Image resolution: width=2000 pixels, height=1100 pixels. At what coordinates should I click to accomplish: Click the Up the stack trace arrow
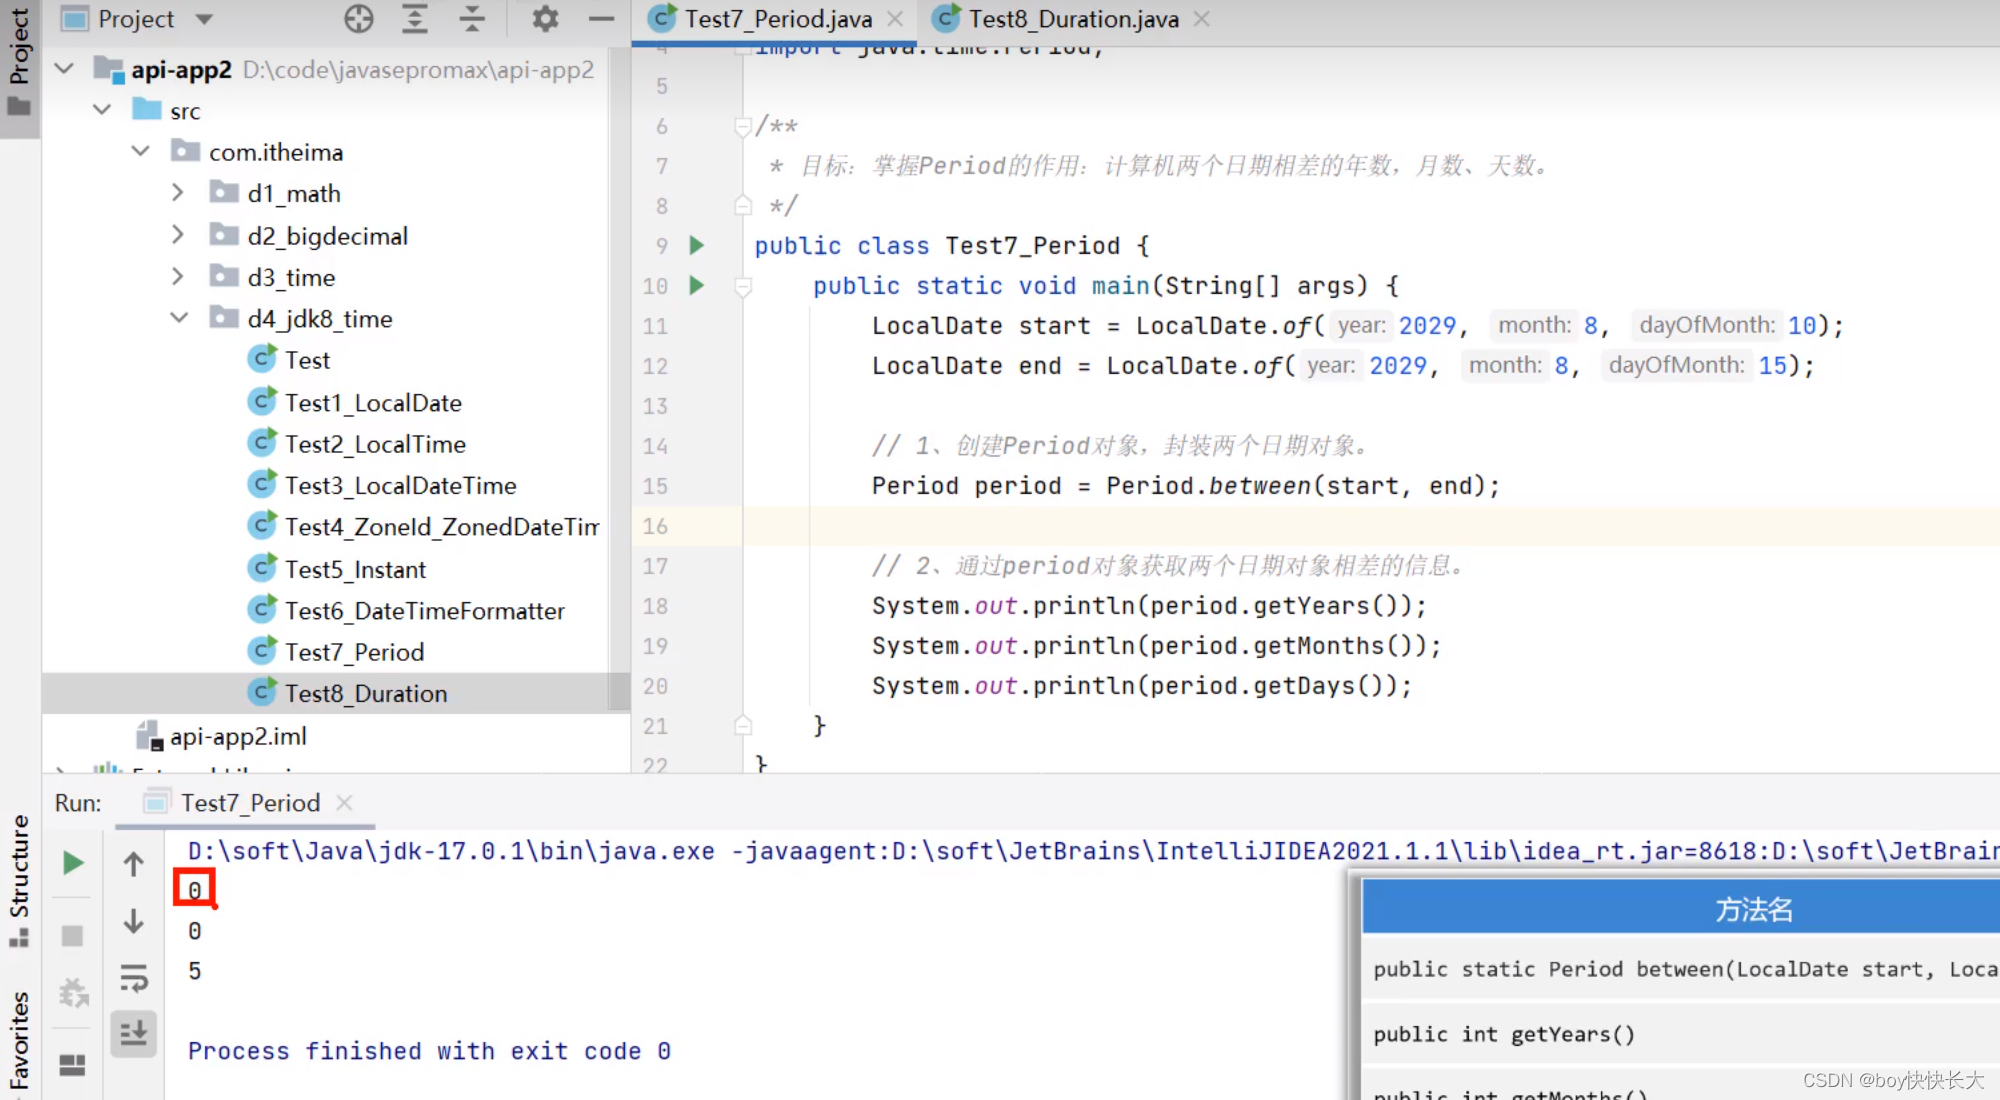click(x=133, y=863)
